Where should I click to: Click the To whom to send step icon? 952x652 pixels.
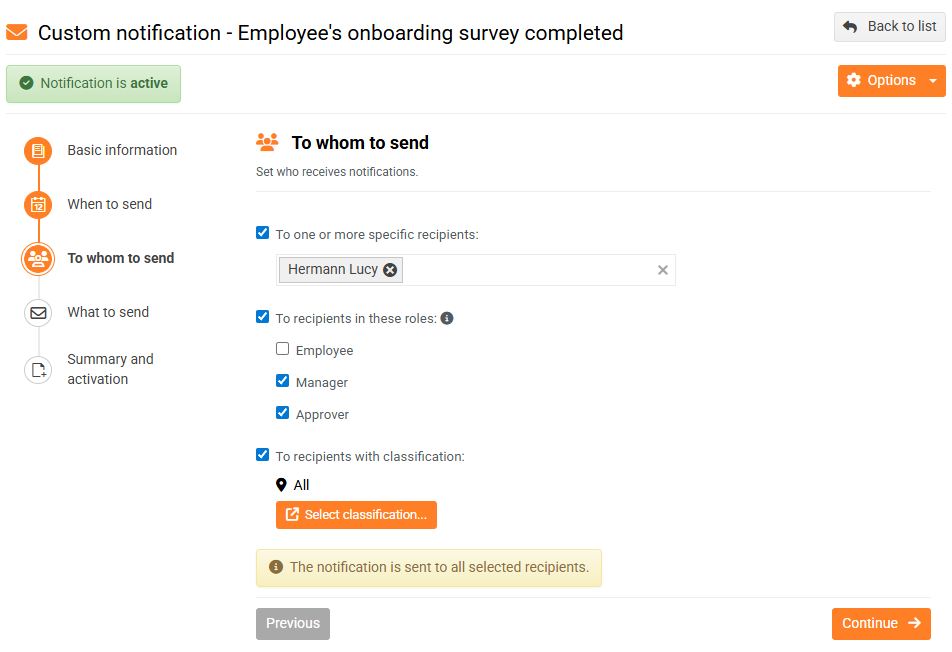coord(38,259)
